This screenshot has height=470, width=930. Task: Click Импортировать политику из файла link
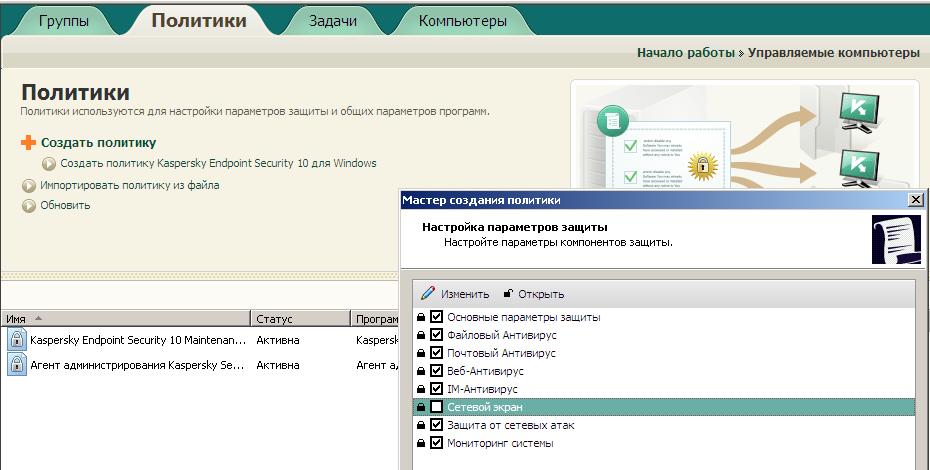[x=129, y=185]
